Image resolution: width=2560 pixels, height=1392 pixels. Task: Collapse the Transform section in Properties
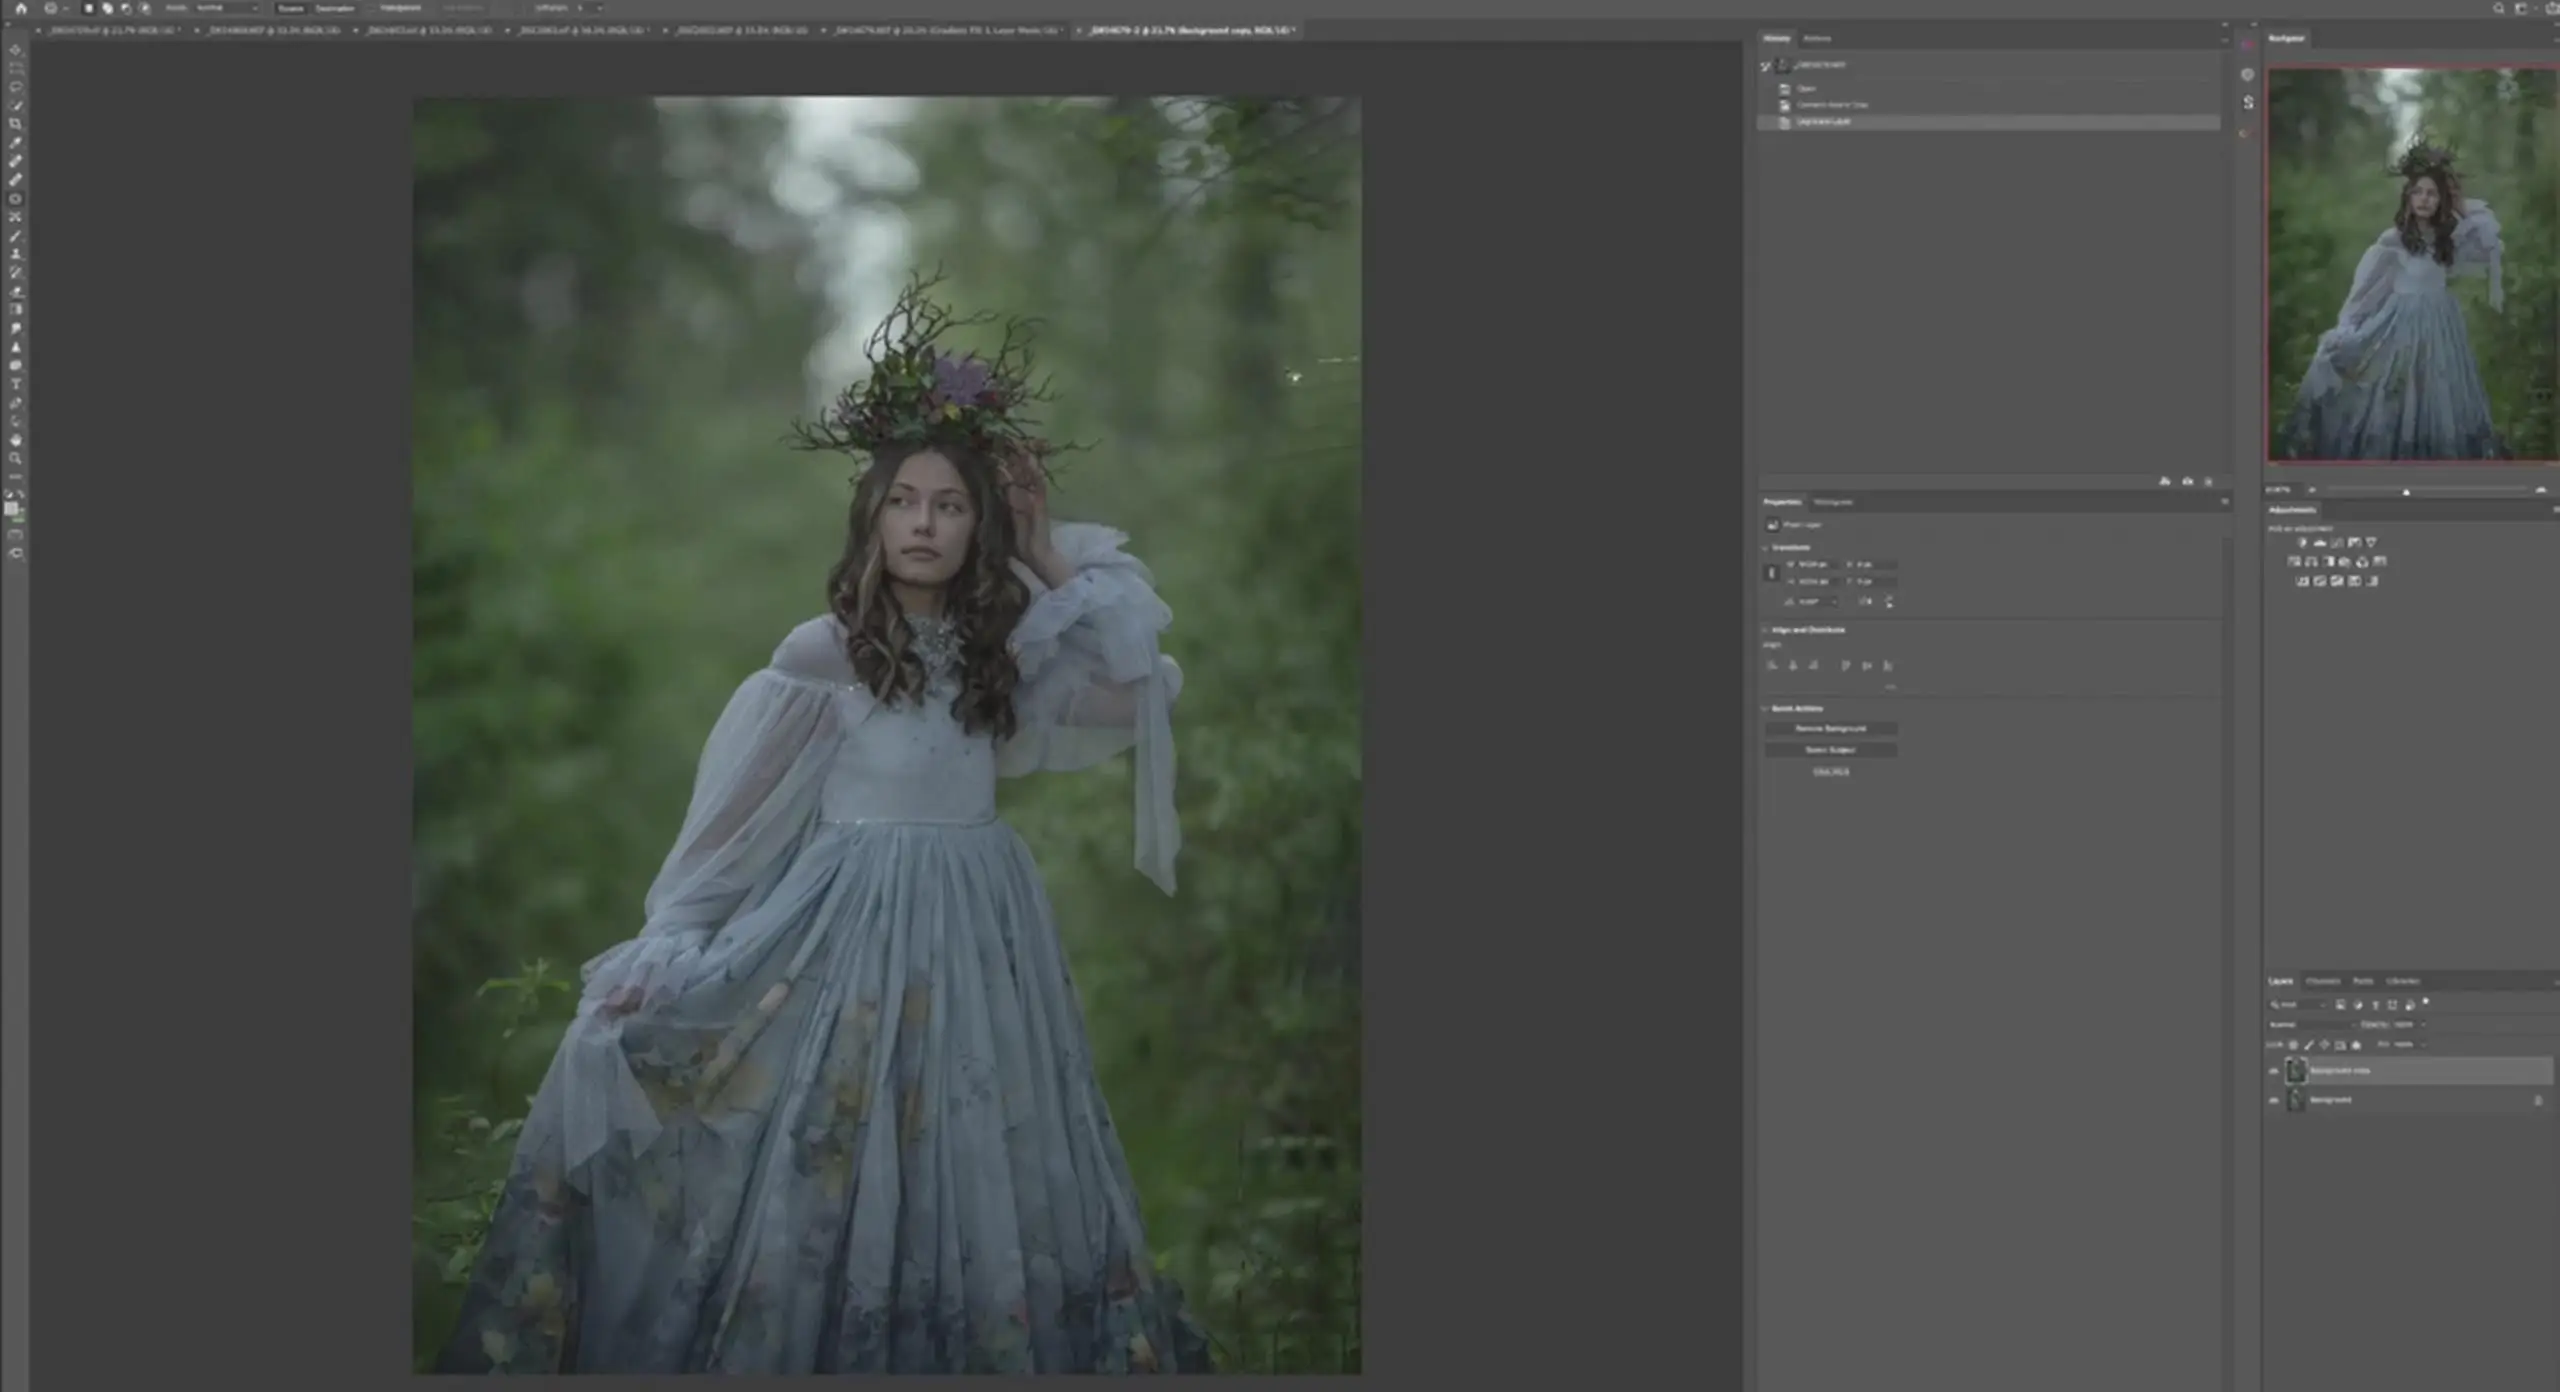pos(1765,548)
